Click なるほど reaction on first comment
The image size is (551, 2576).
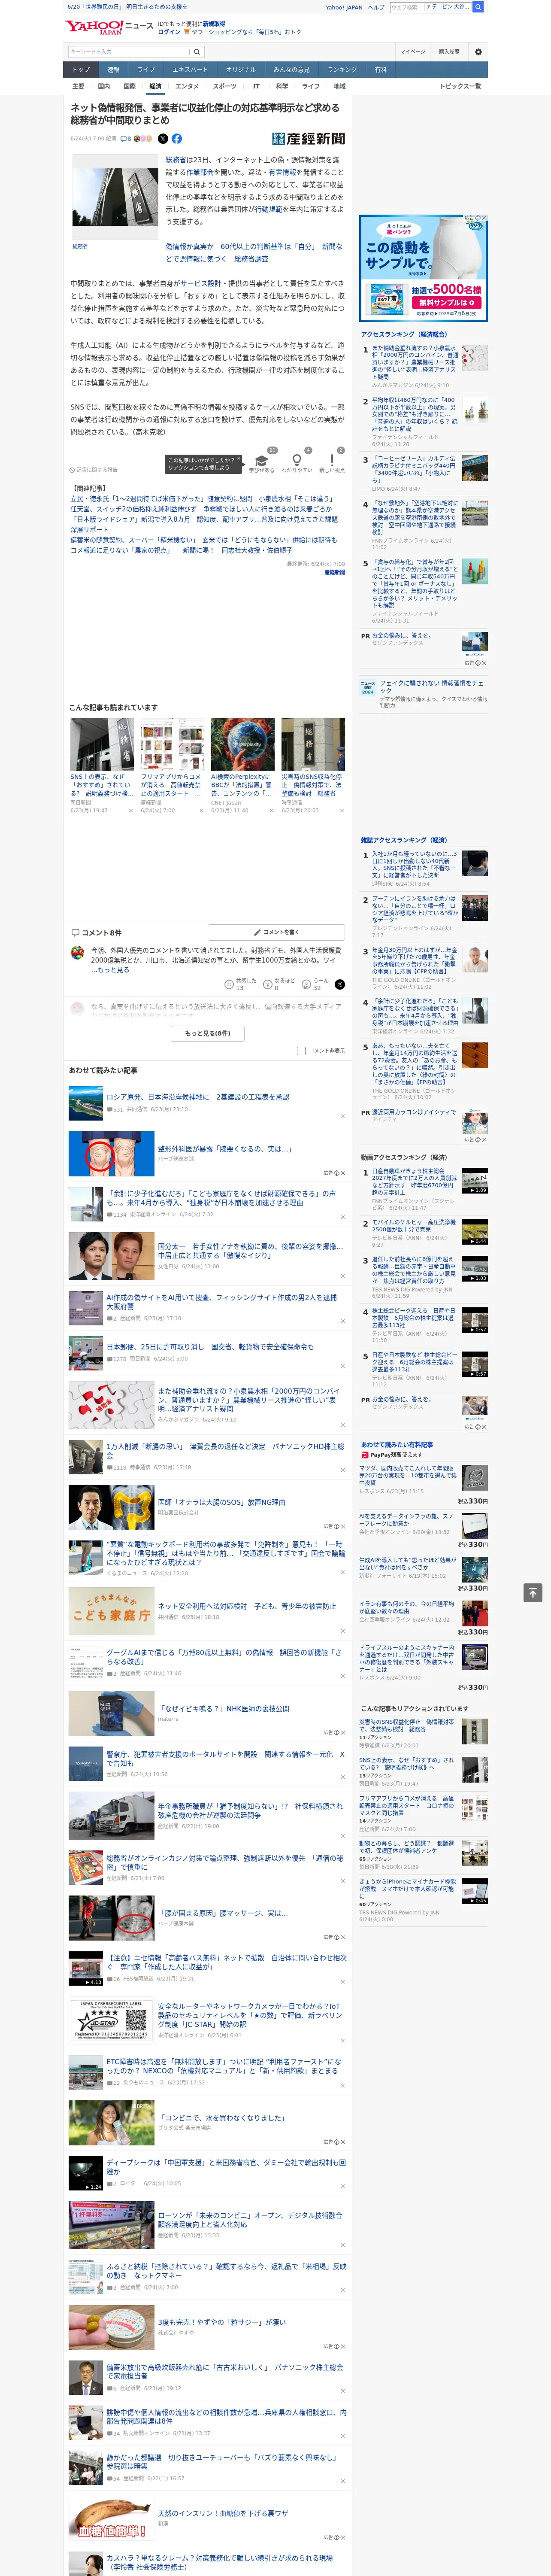[280, 985]
